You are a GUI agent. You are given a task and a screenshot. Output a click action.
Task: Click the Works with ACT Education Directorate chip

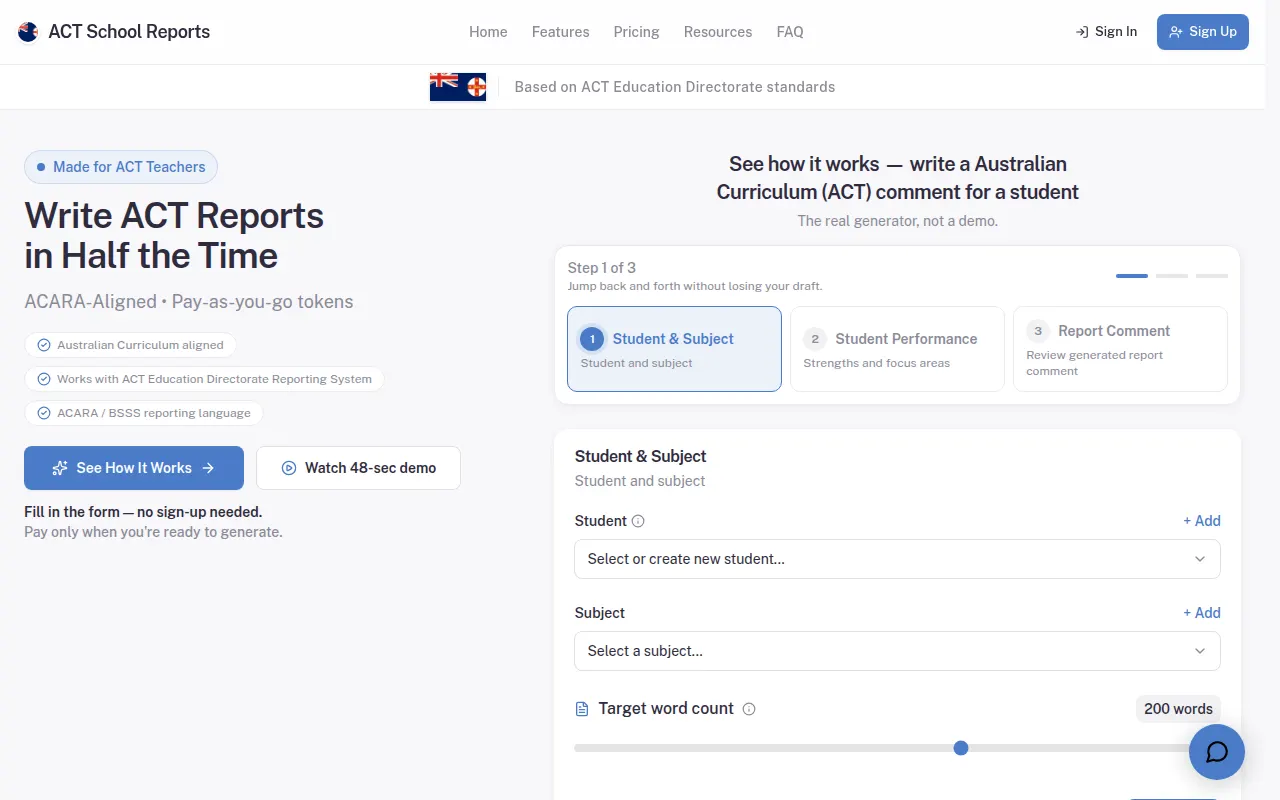pyautogui.click(x=204, y=379)
